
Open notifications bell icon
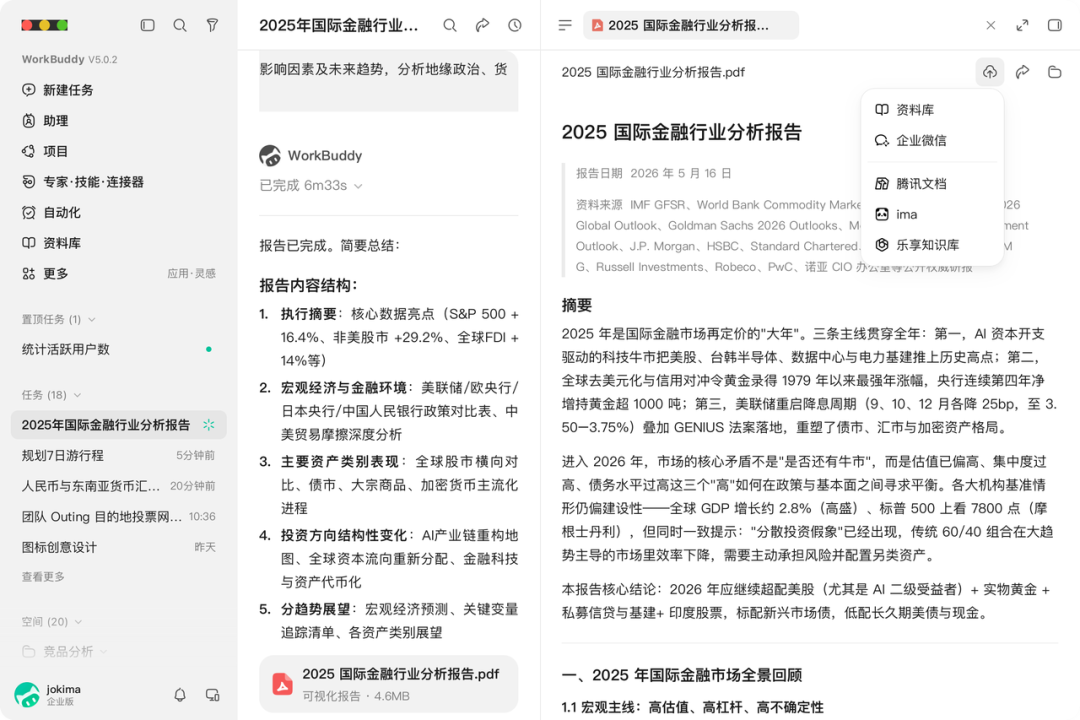tap(180, 695)
